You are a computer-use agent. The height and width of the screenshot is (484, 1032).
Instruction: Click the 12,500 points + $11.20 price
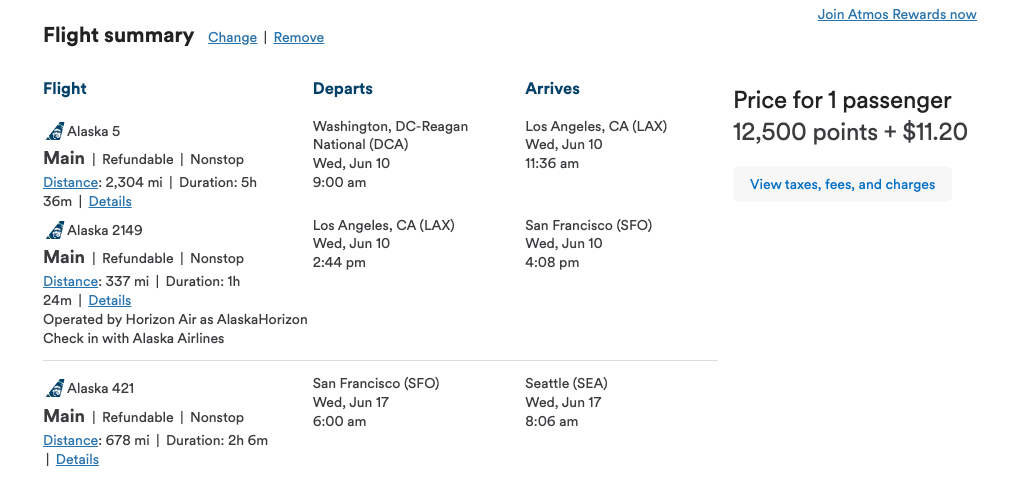(x=850, y=132)
